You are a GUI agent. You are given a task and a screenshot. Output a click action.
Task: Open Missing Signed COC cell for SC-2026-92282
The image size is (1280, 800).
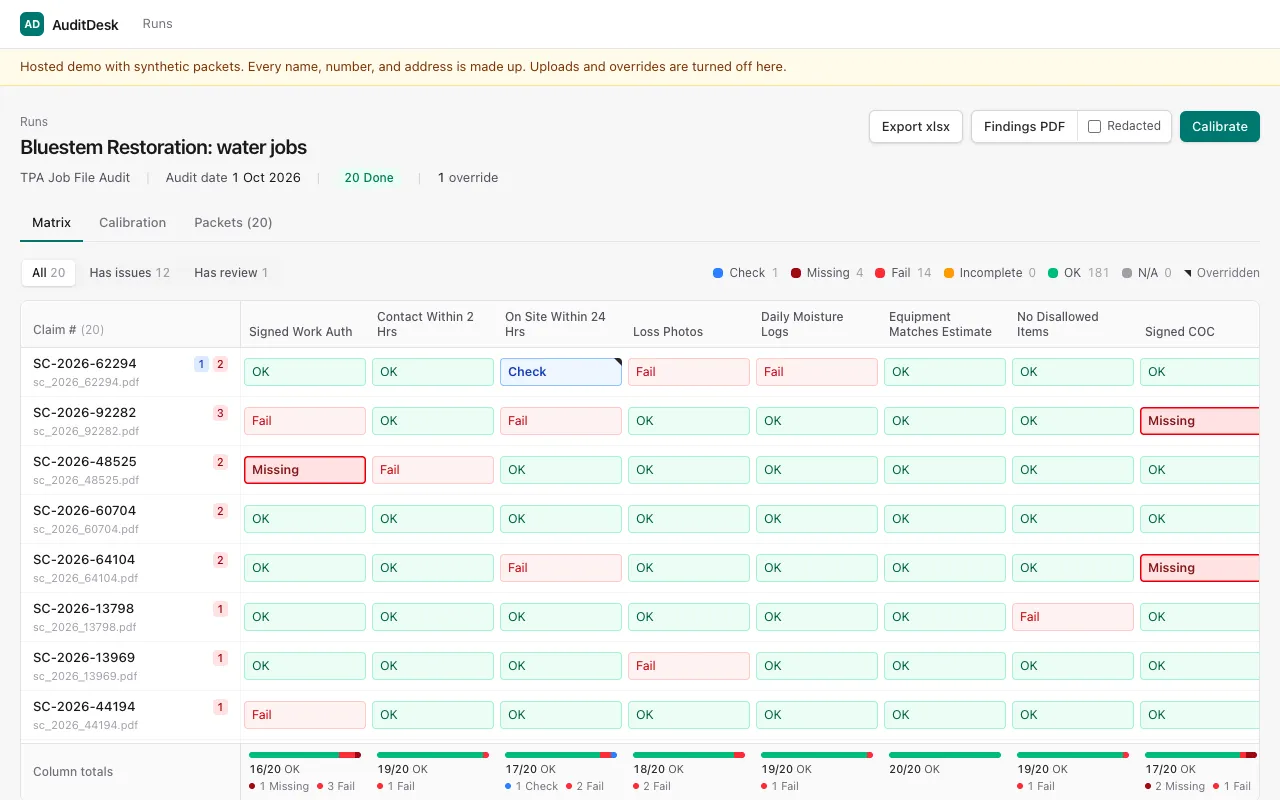click(1200, 421)
